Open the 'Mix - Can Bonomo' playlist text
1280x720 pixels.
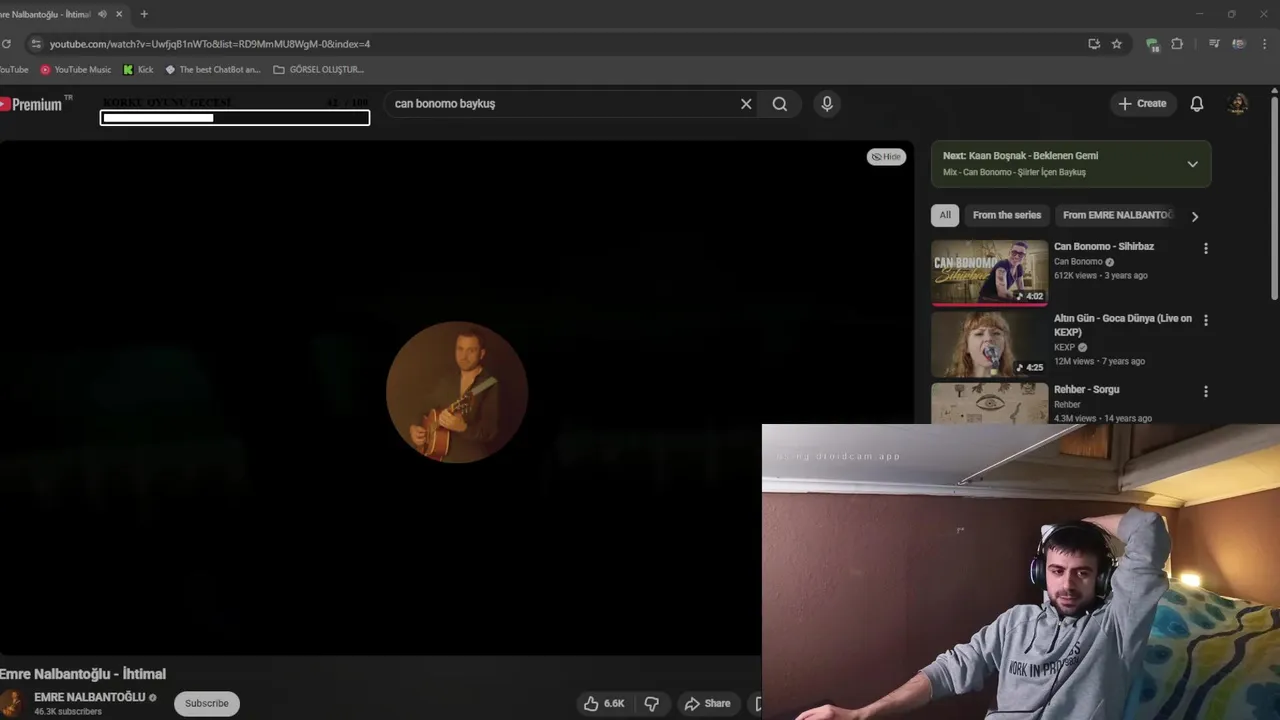tap(1014, 173)
